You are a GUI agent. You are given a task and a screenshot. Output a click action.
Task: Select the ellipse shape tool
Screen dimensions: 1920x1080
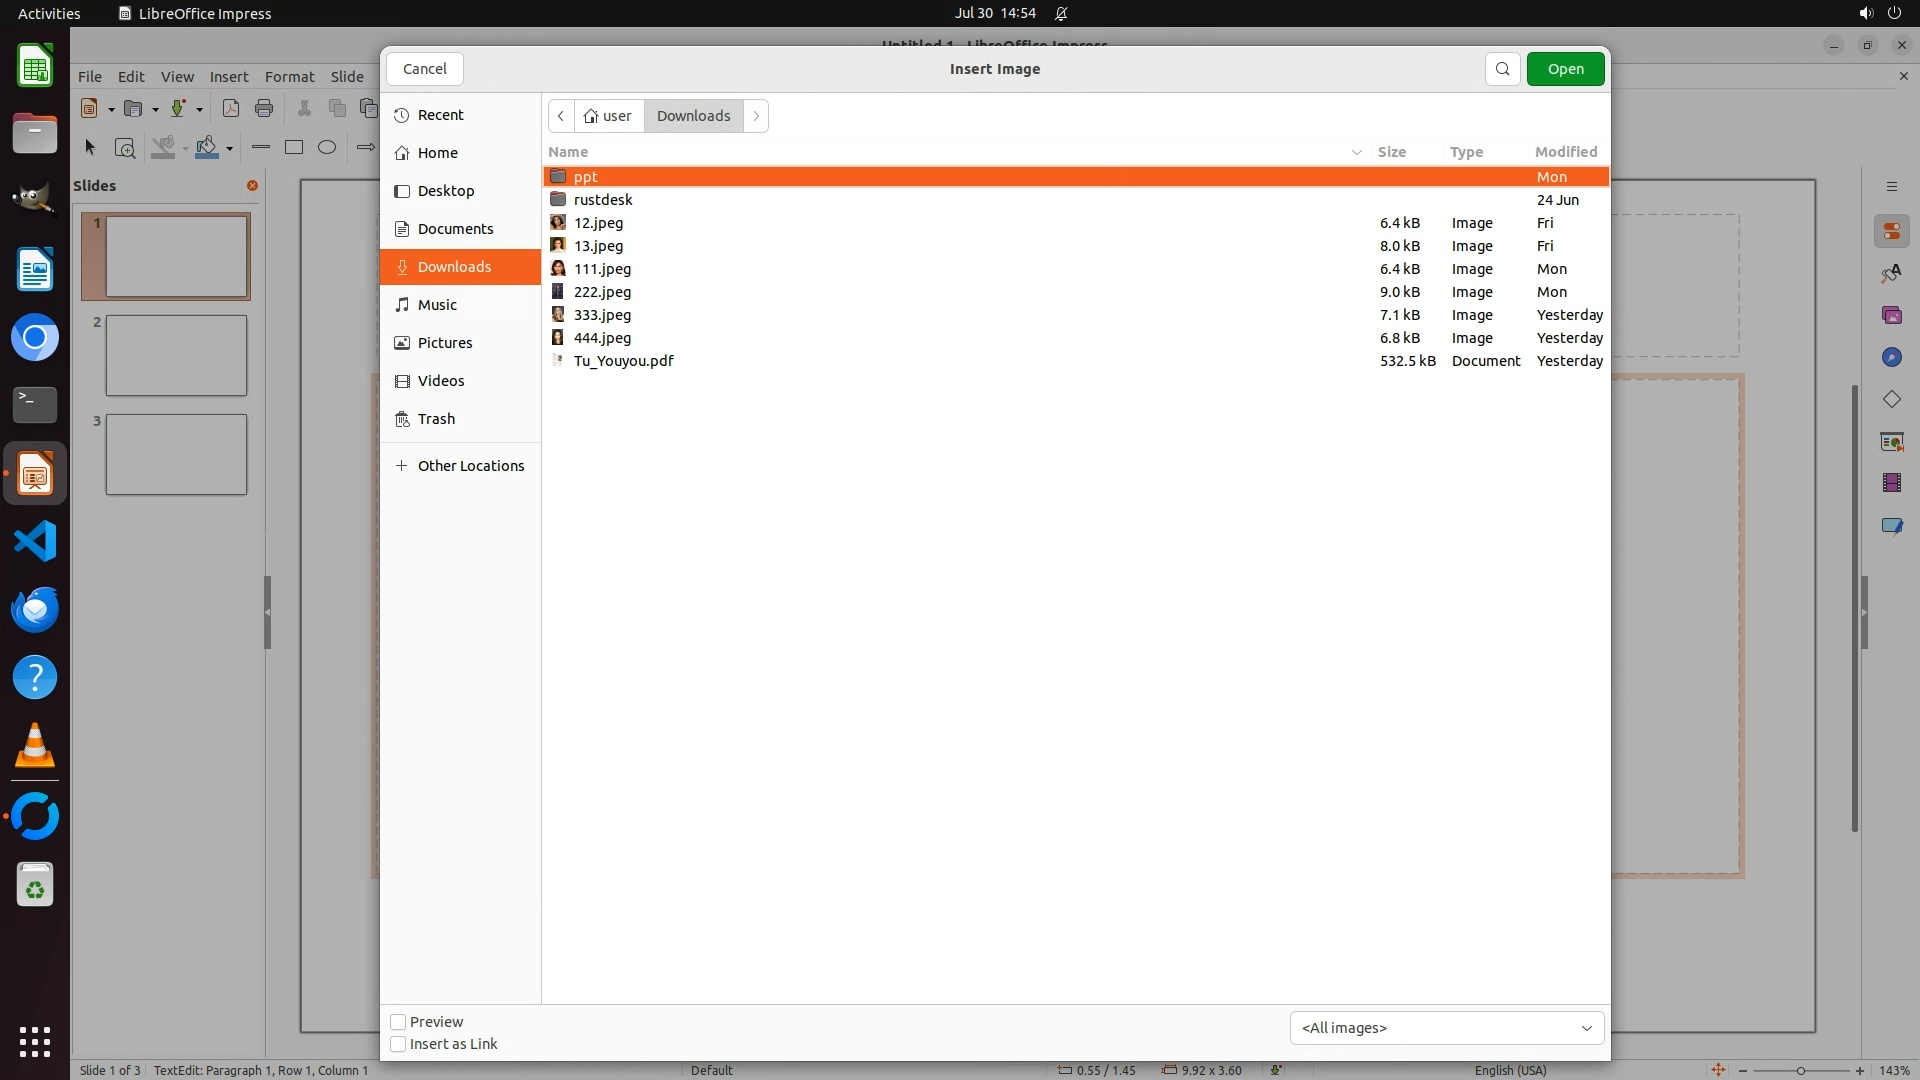point(327,147)
